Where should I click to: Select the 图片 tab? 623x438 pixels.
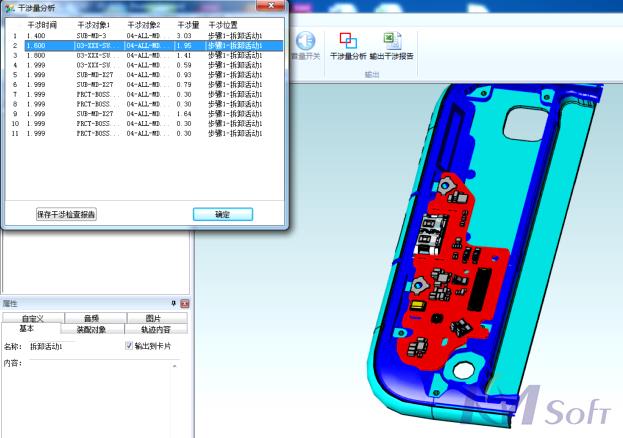tap(153, 318)
